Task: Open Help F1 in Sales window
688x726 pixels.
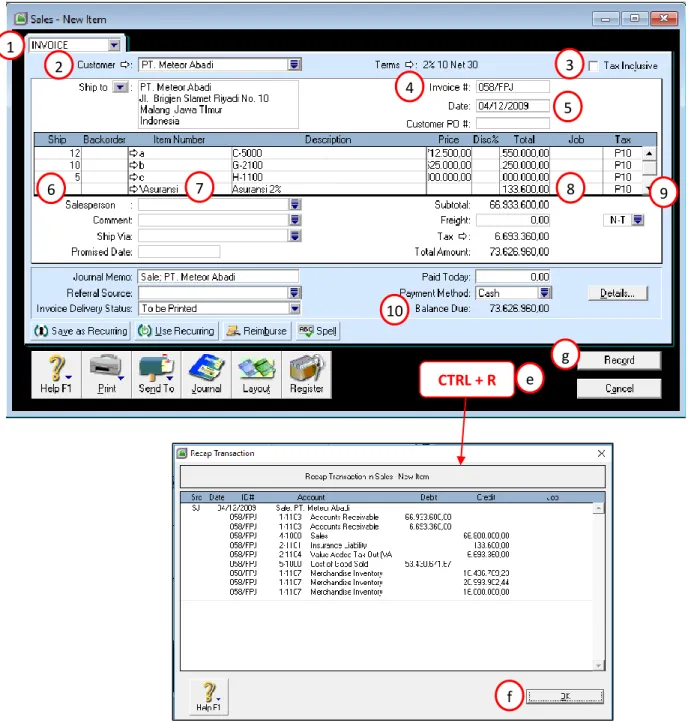Action: [x=56, y=374]
